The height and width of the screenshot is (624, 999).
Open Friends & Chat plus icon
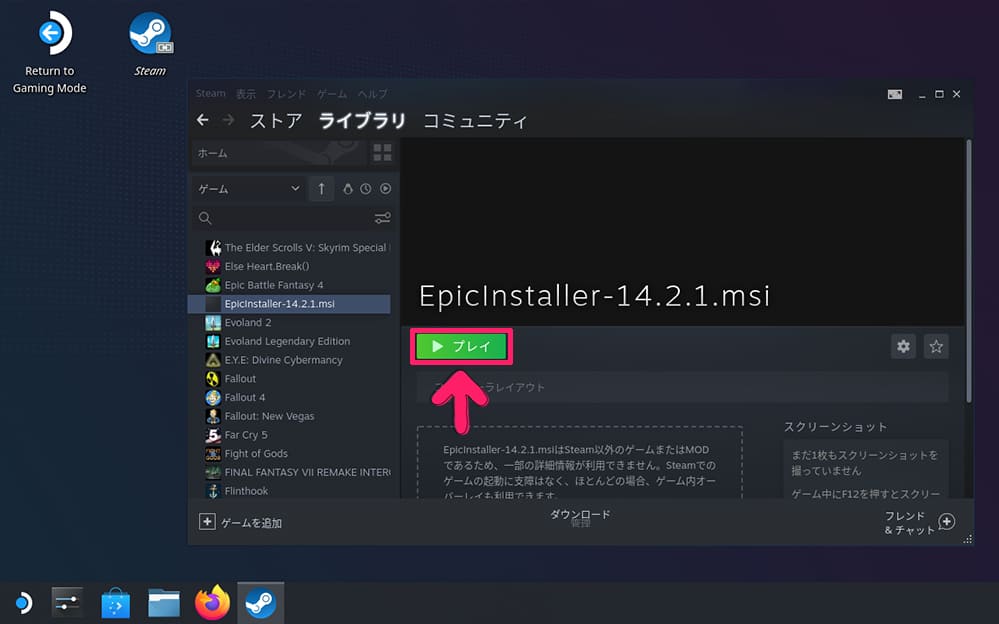947,521
